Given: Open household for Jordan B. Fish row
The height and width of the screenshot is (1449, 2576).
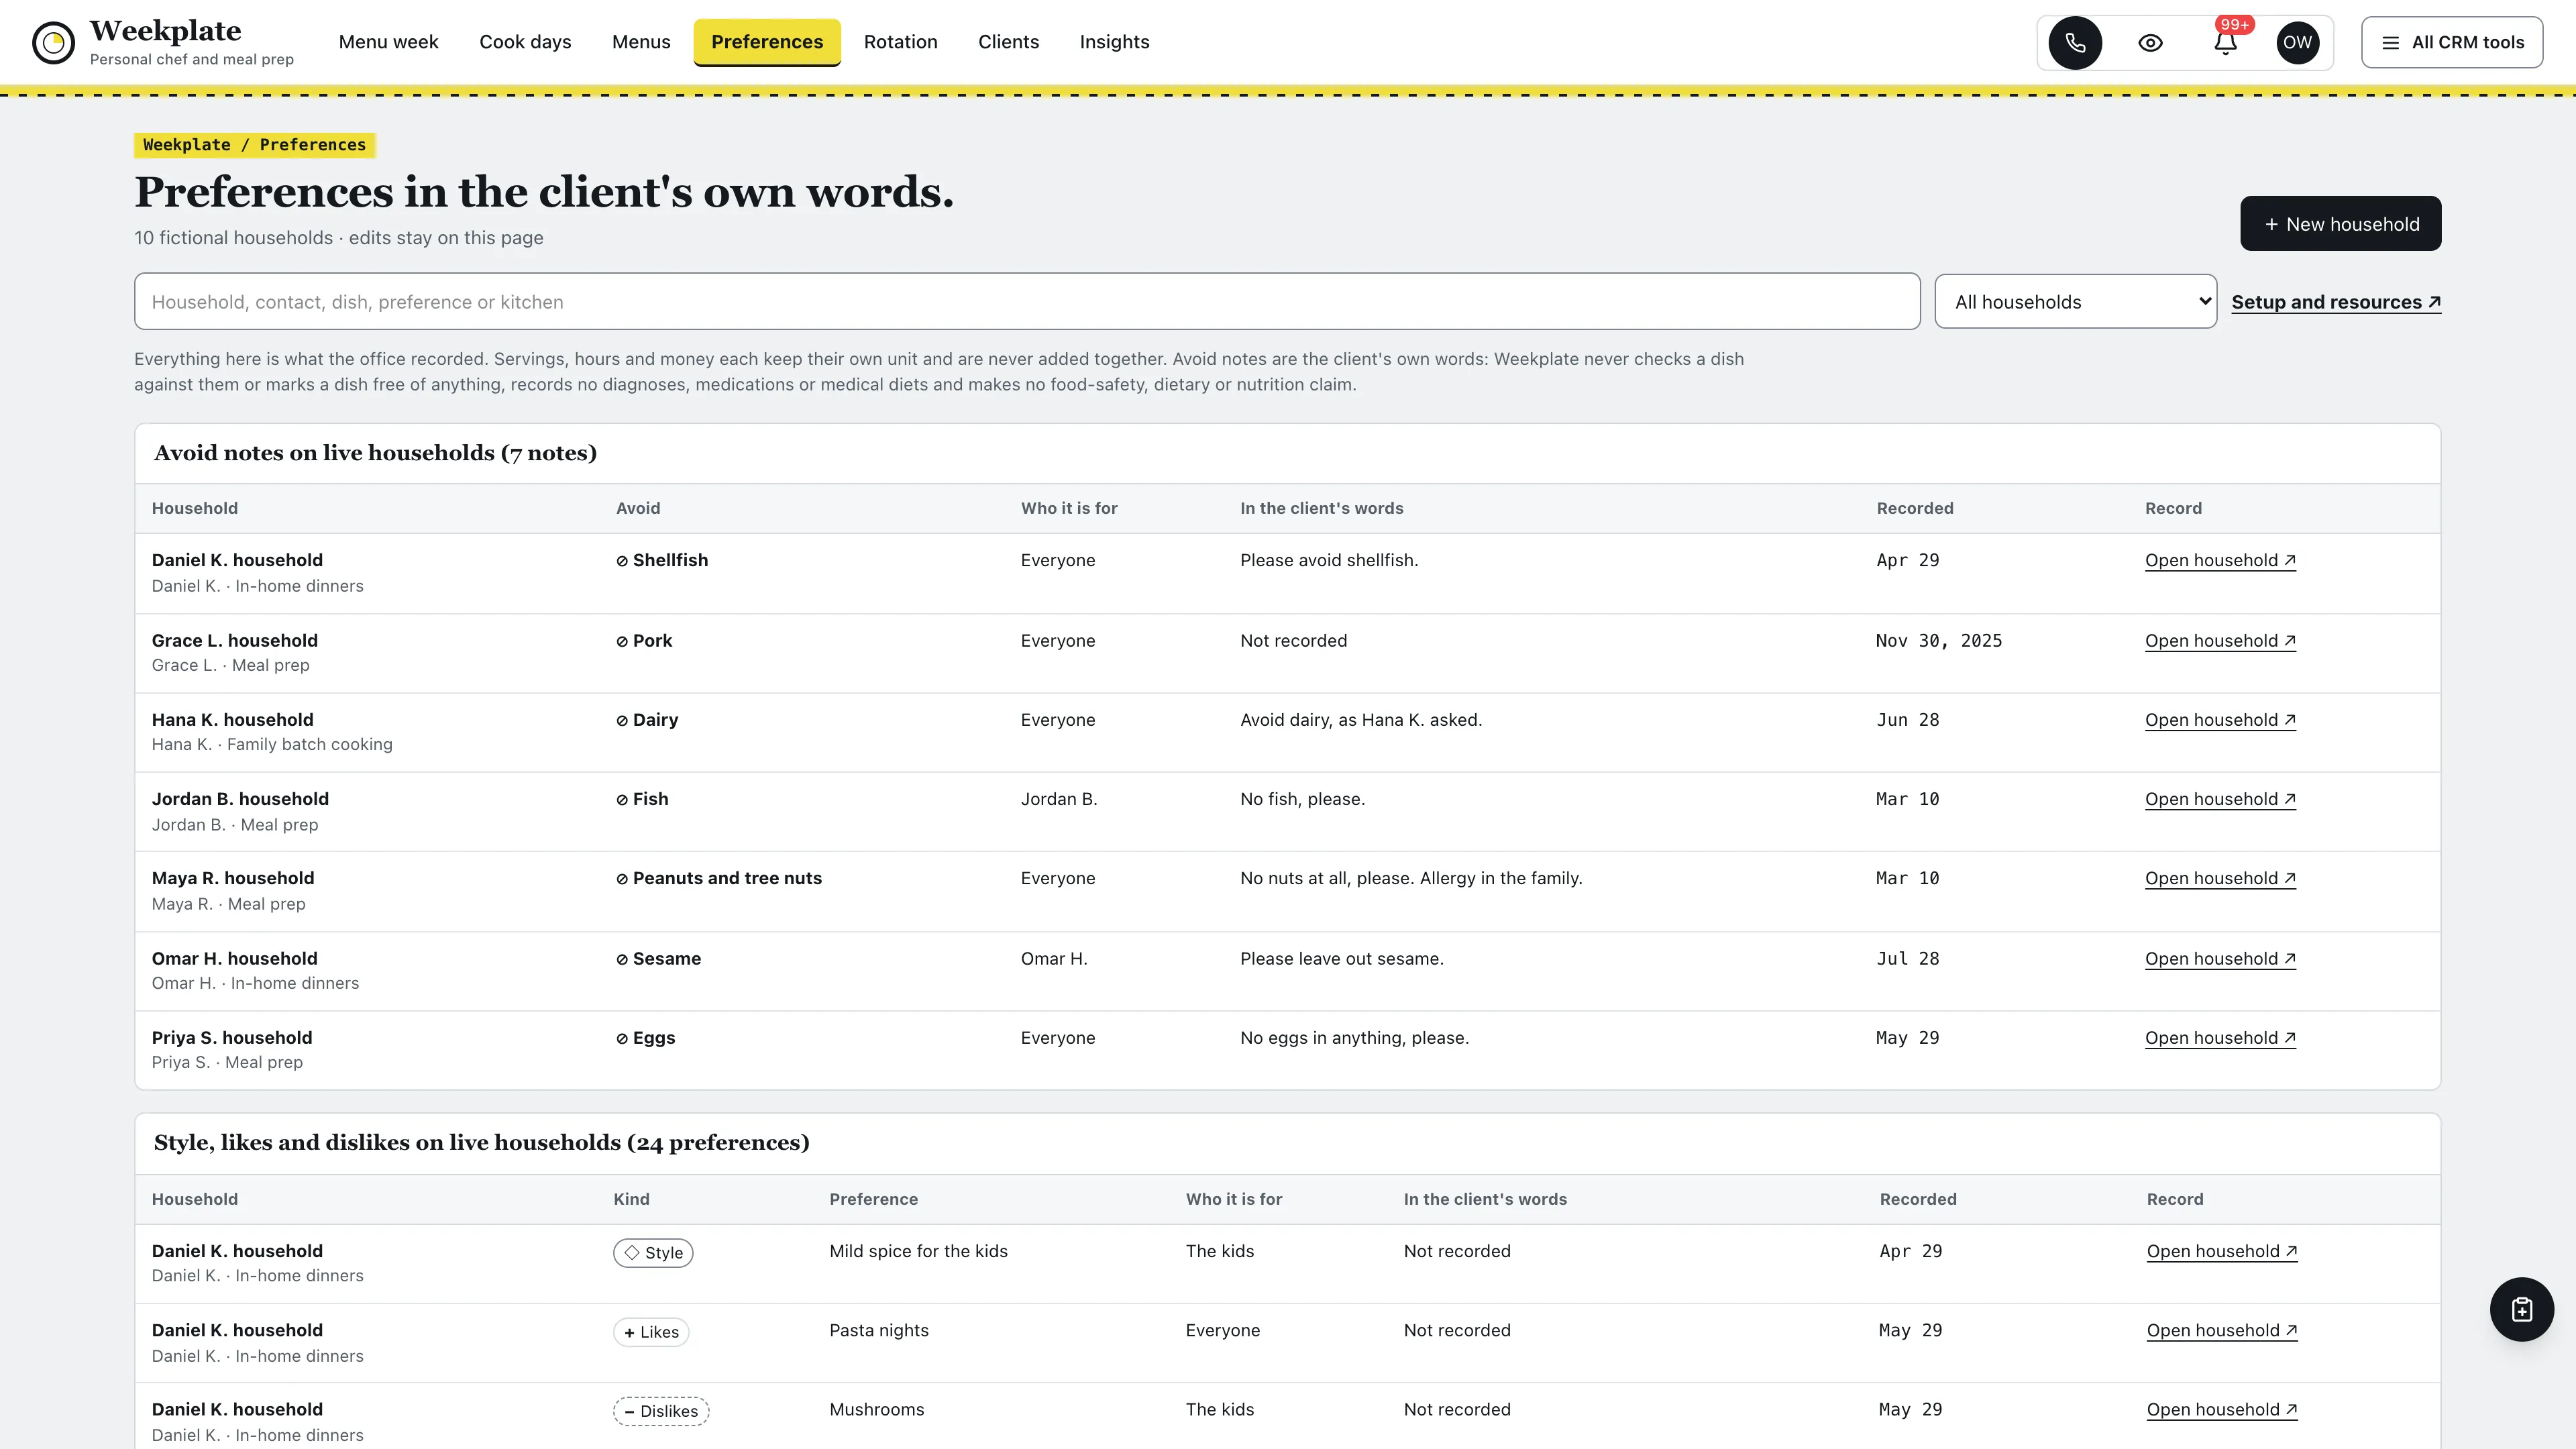Looking at the screenshot, I should click(x=2219, y=799).
